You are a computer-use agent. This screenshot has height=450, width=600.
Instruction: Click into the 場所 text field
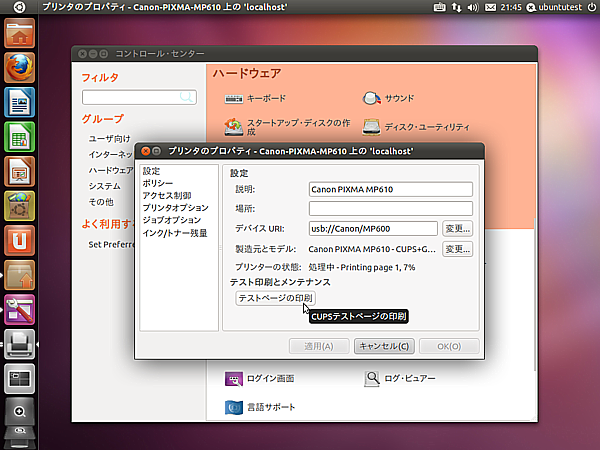390,209
